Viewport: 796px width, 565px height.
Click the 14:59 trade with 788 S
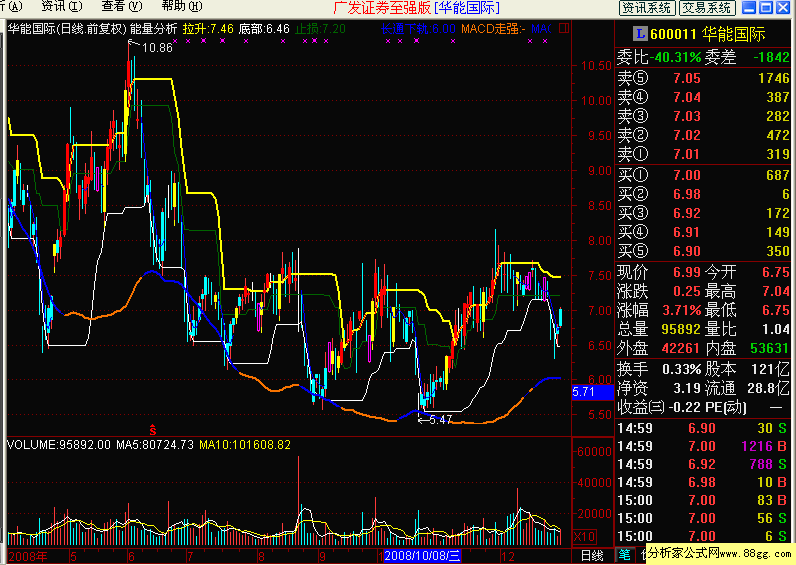[x=703, y=464]
